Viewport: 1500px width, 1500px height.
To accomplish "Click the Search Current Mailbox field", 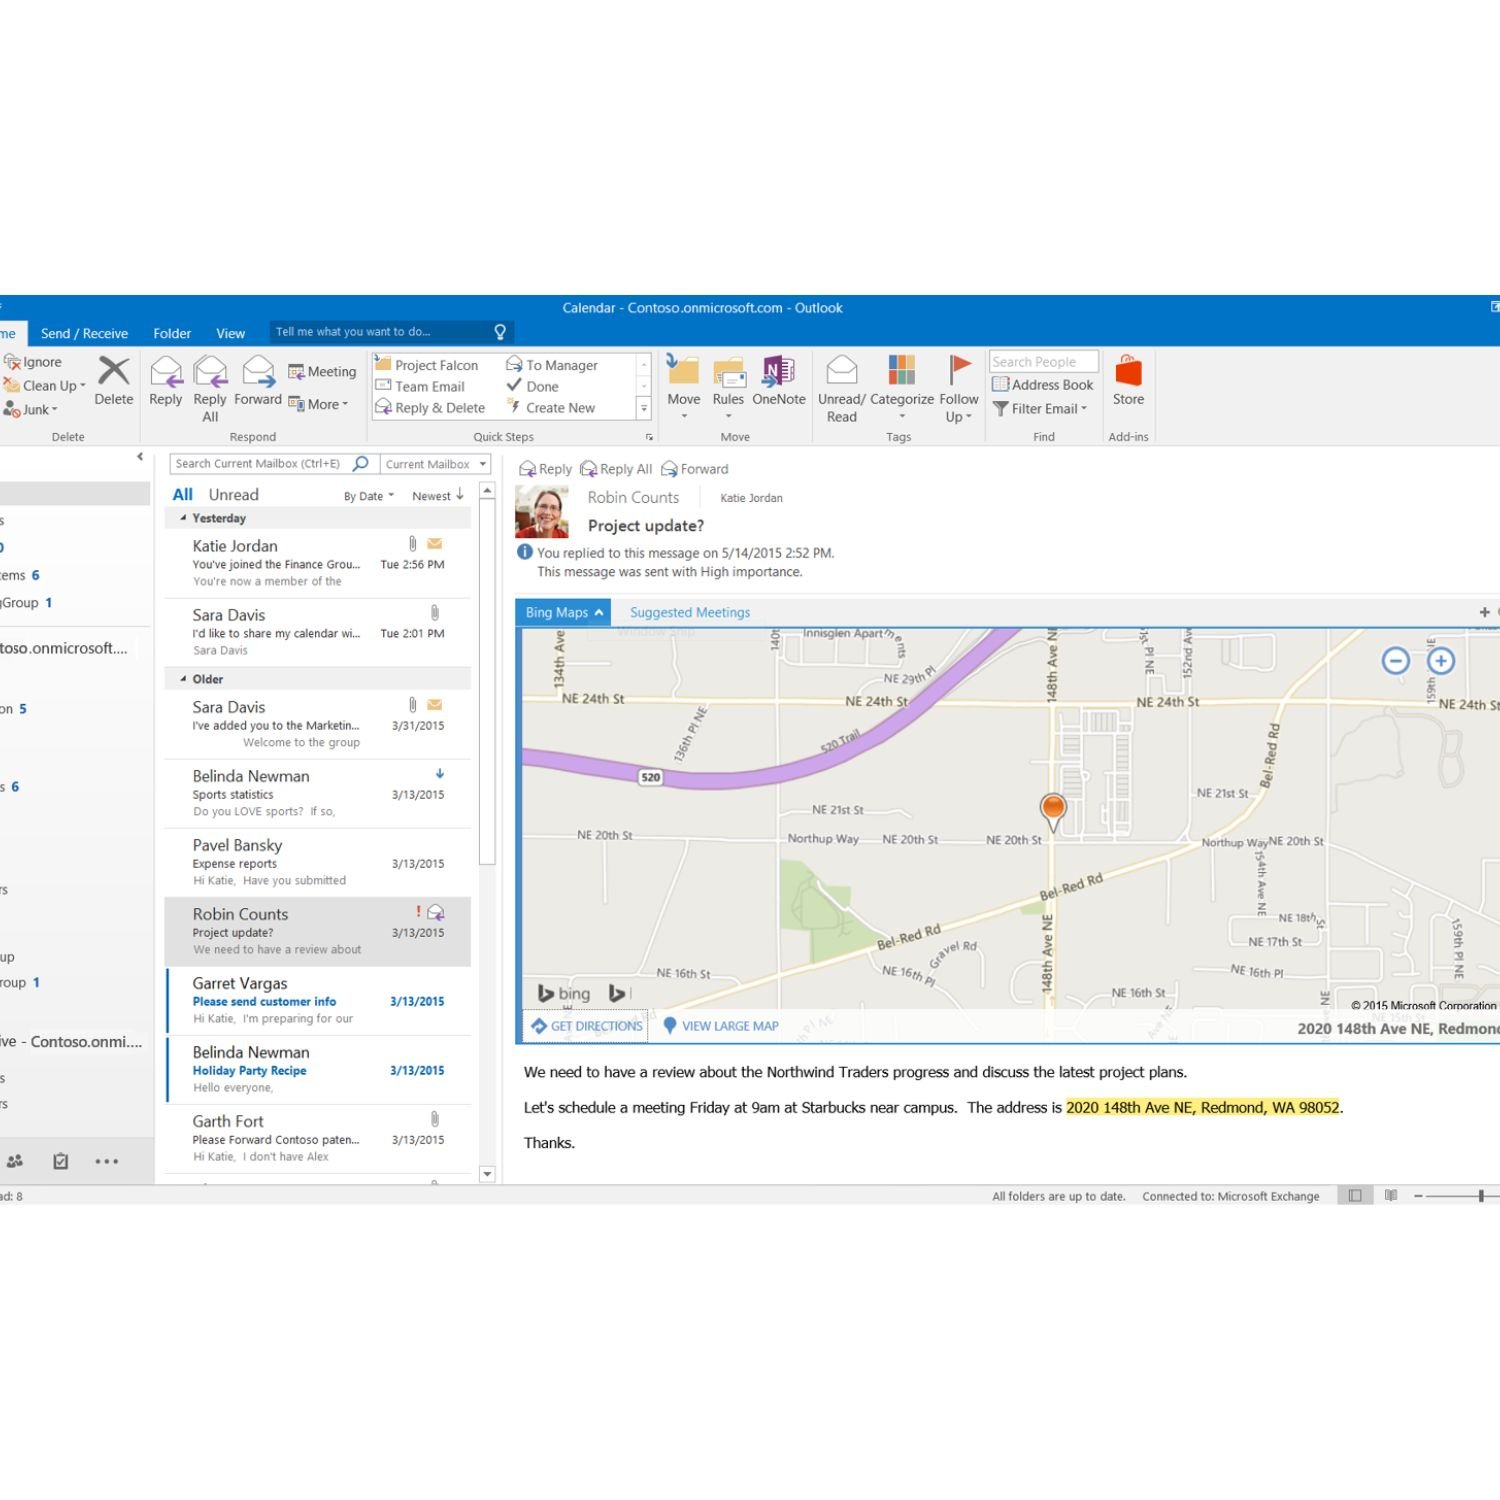I will coord(258,464).
